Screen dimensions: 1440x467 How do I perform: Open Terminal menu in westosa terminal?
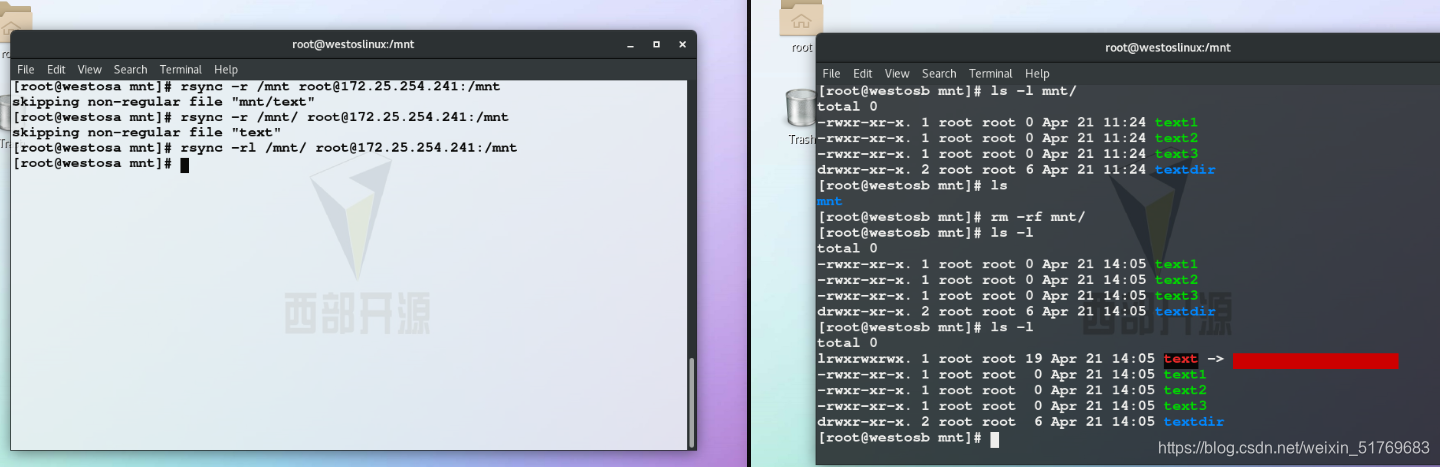181,69
